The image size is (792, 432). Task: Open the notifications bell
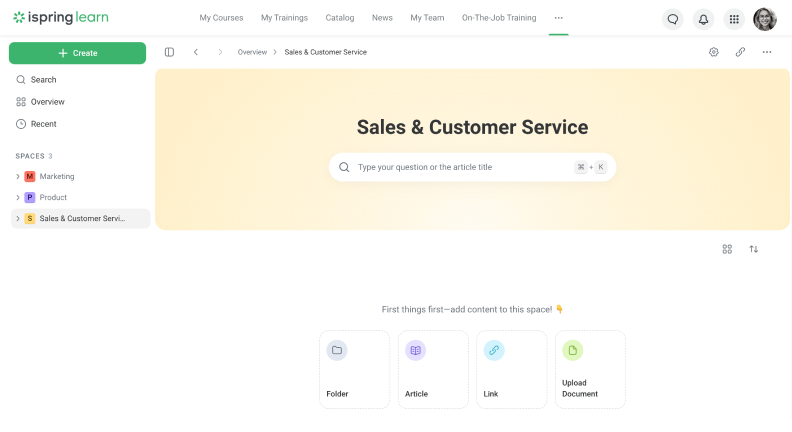coord(703,19)
